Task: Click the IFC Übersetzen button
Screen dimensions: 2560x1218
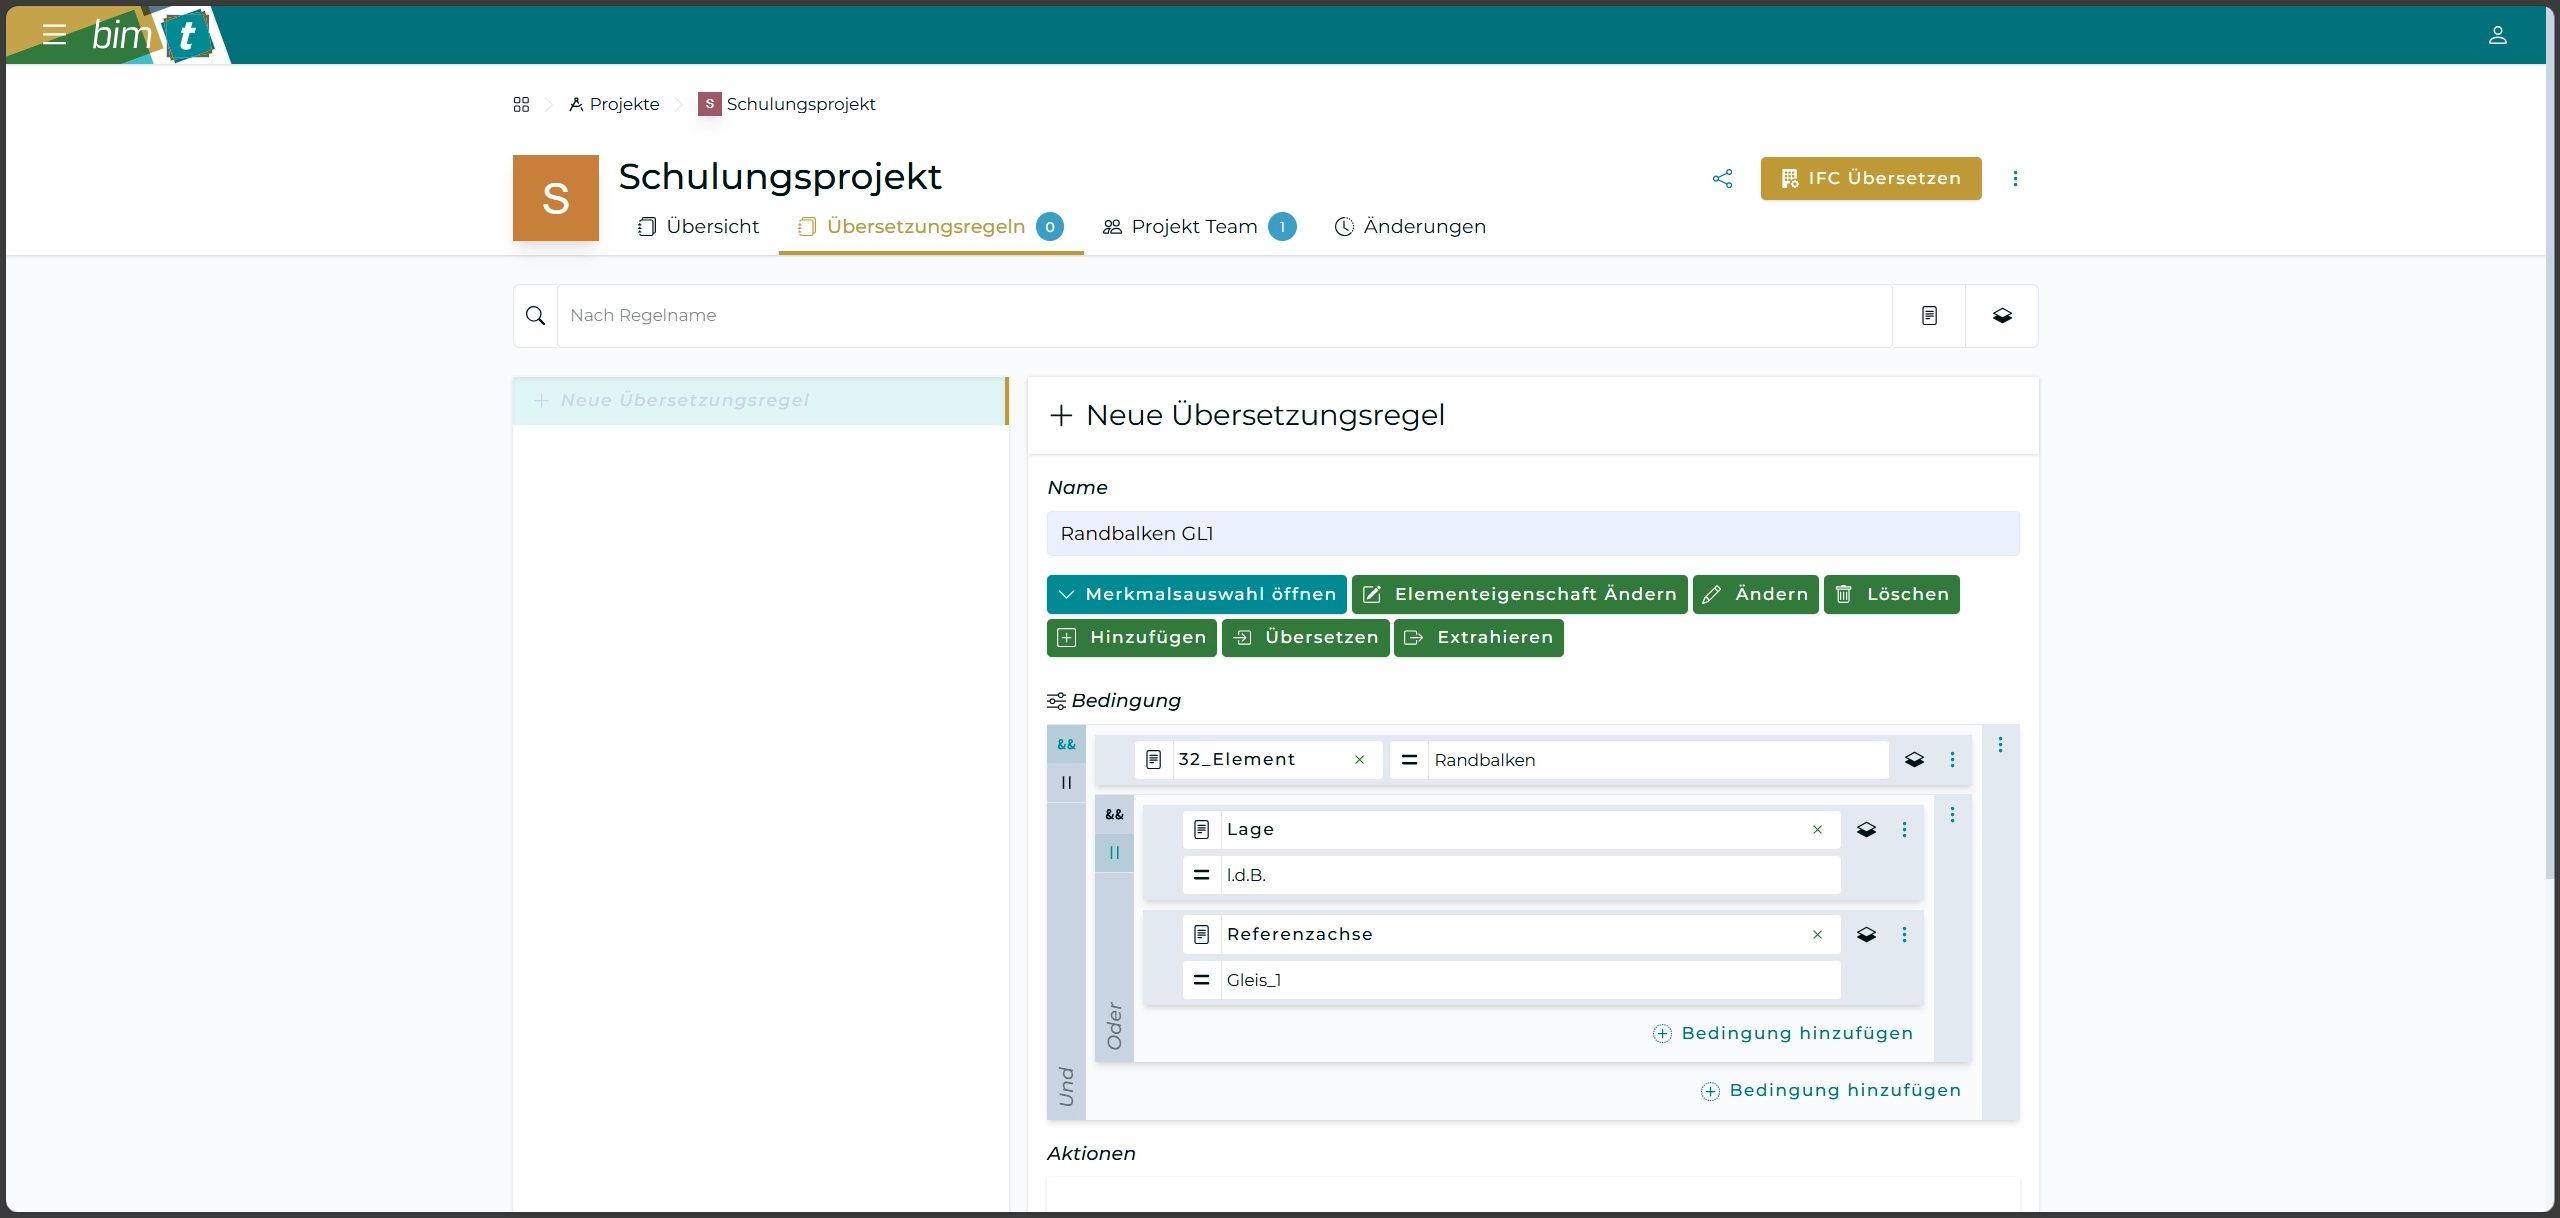Action: point(1870,178)
